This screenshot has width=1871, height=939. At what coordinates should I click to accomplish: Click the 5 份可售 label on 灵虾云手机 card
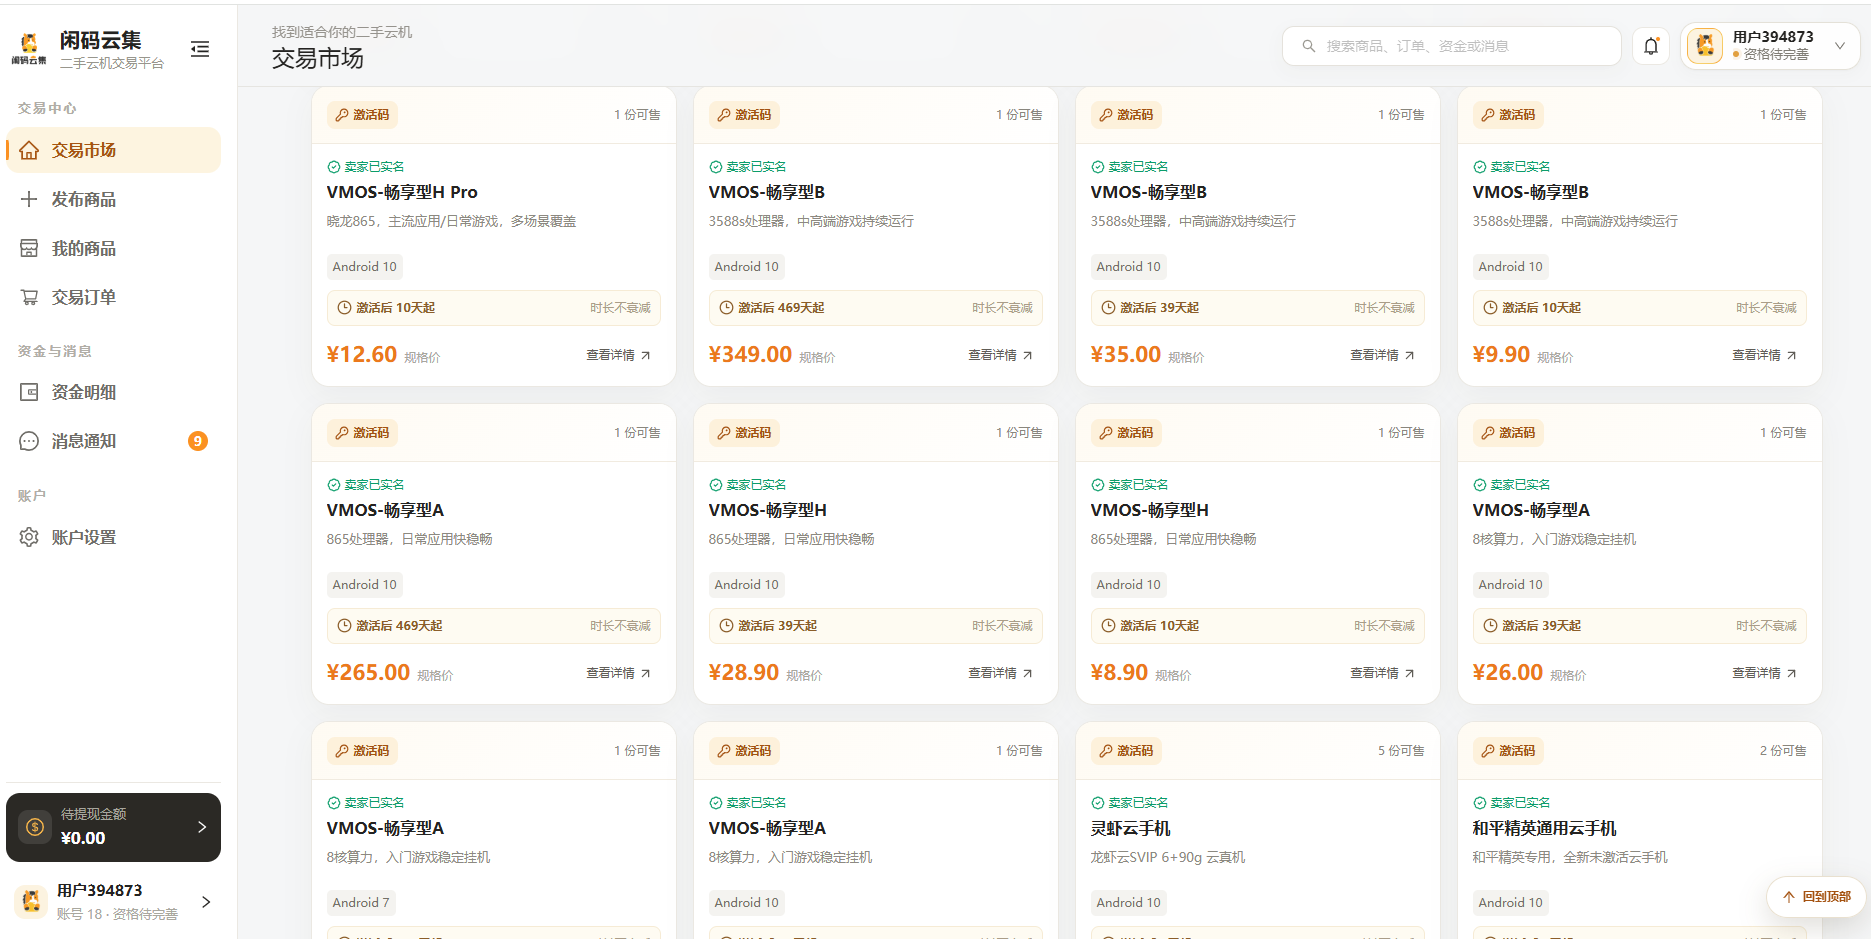pyautogui.click(x=1401, y=751)
